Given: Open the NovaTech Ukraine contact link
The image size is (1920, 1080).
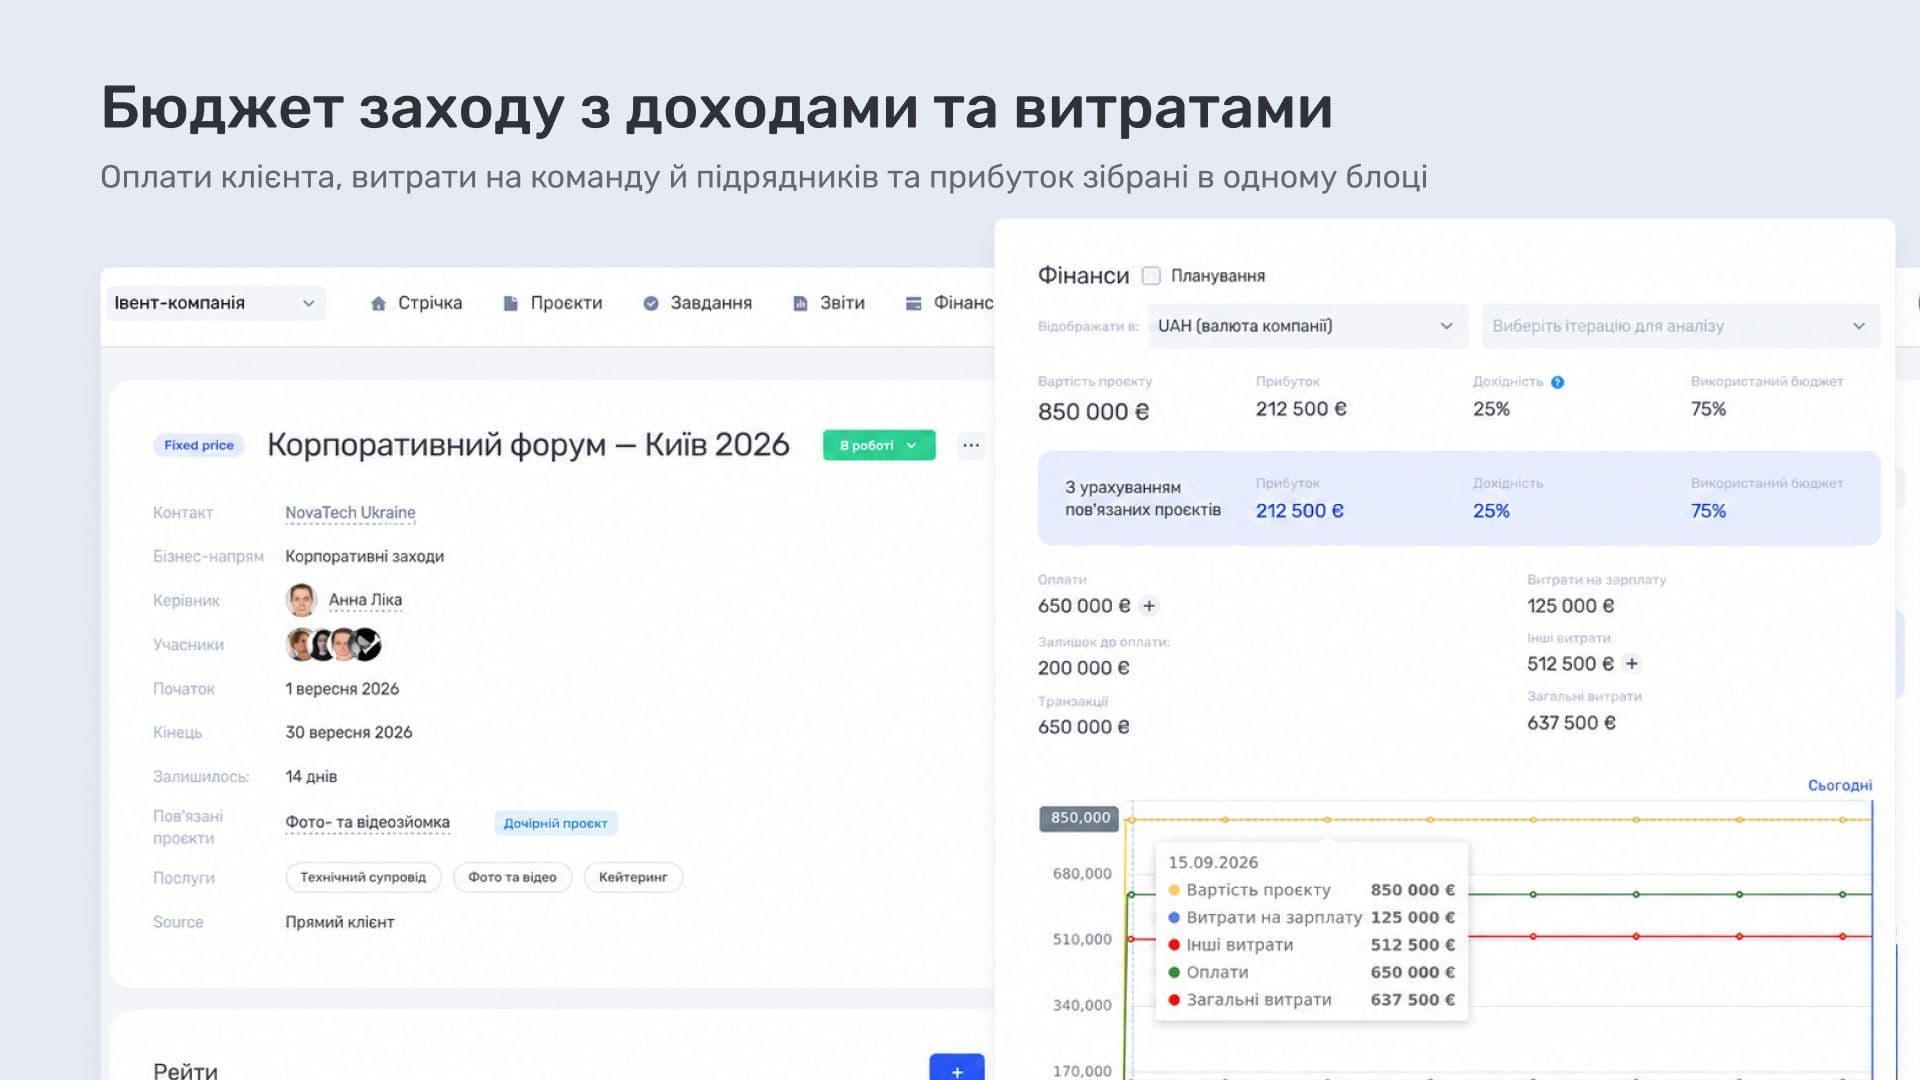Looking at the screenshot, I should [350, 513].
